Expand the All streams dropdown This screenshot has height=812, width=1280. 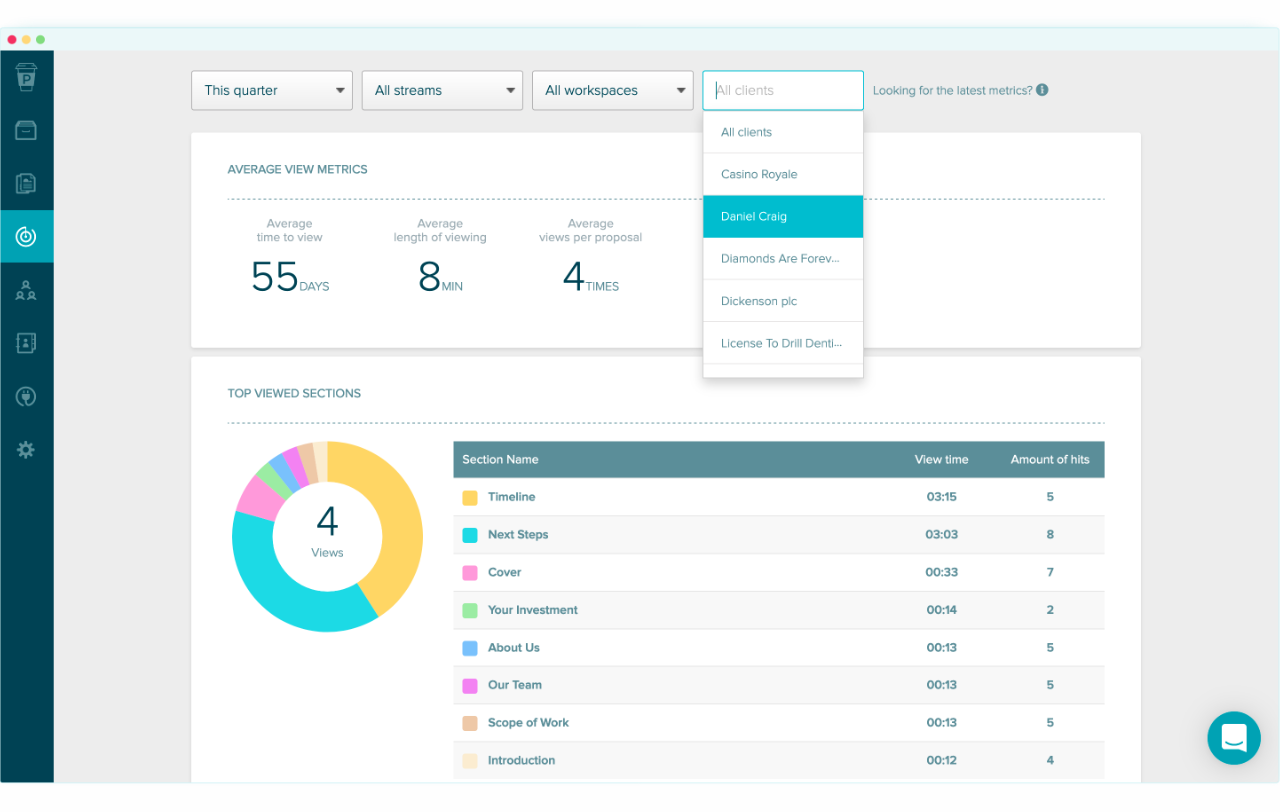(442, 90)
